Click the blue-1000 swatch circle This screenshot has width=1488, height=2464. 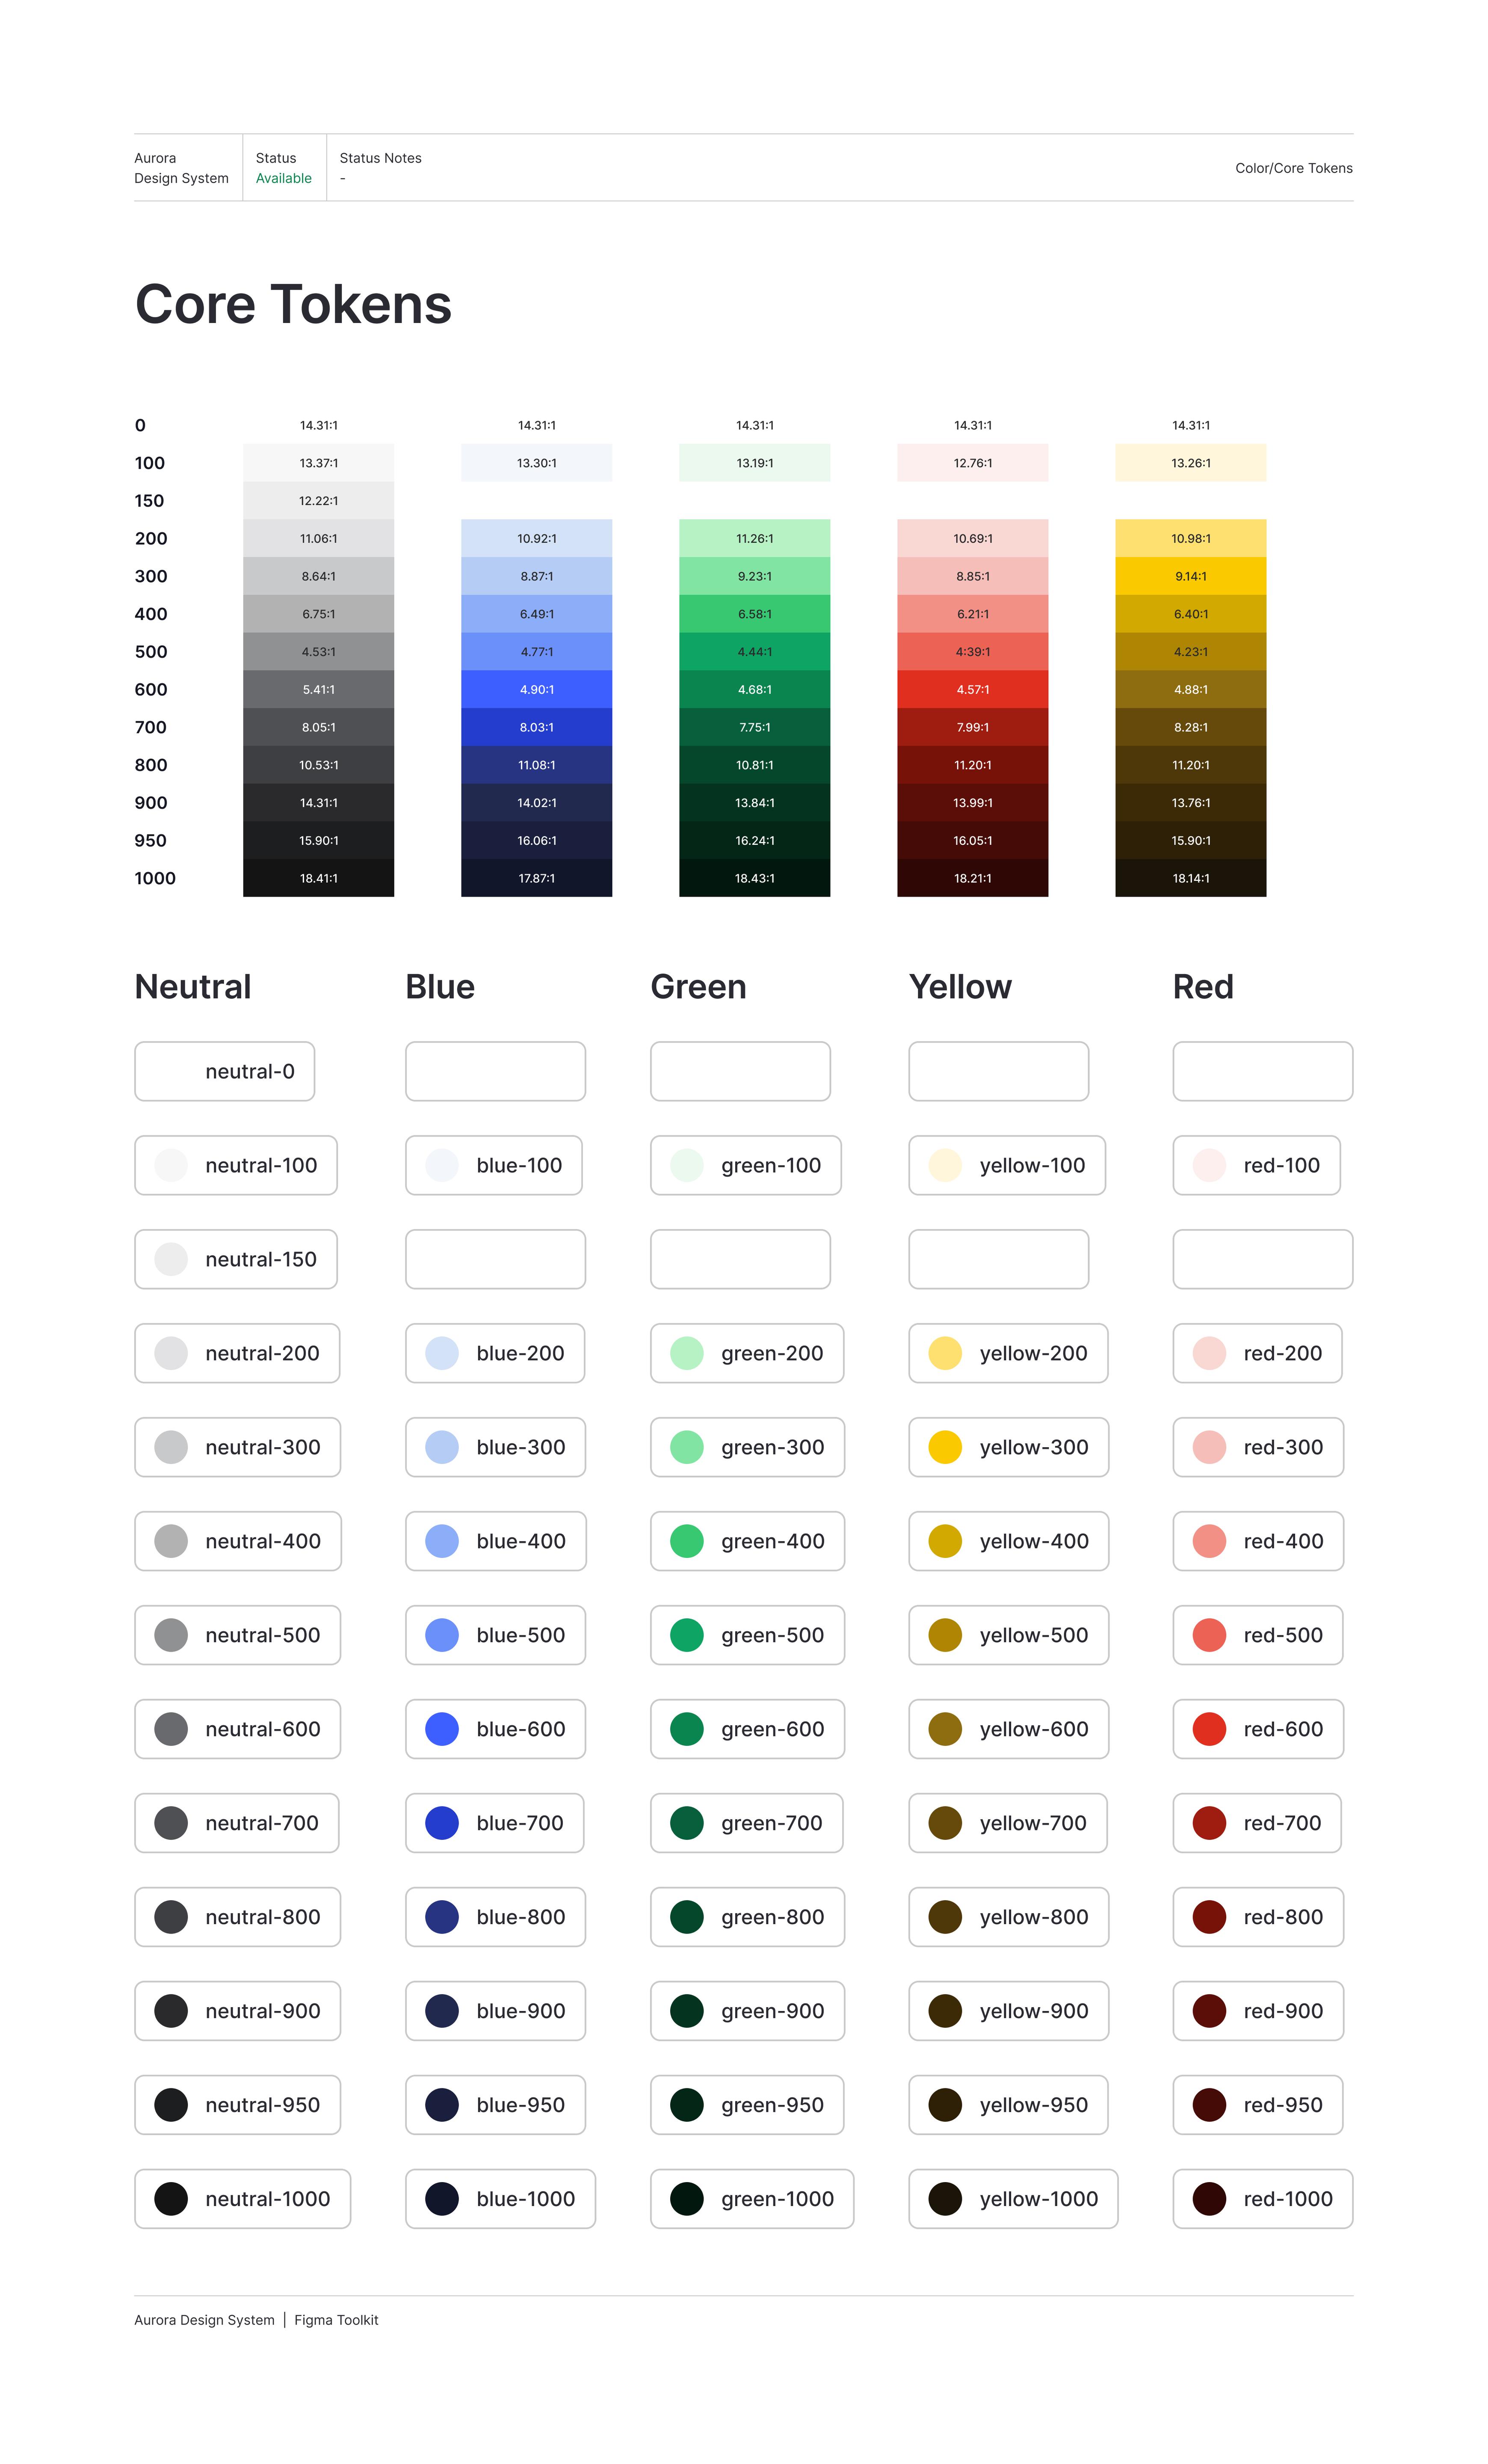(442, 2199)
